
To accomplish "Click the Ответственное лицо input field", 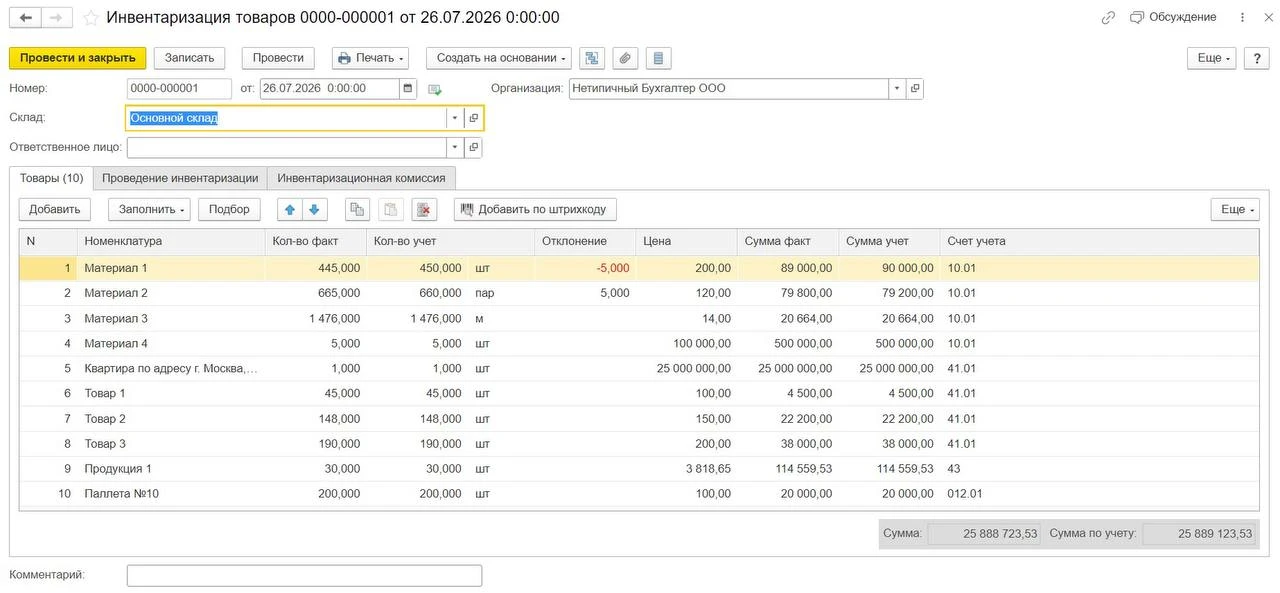I will pos(287,147).
